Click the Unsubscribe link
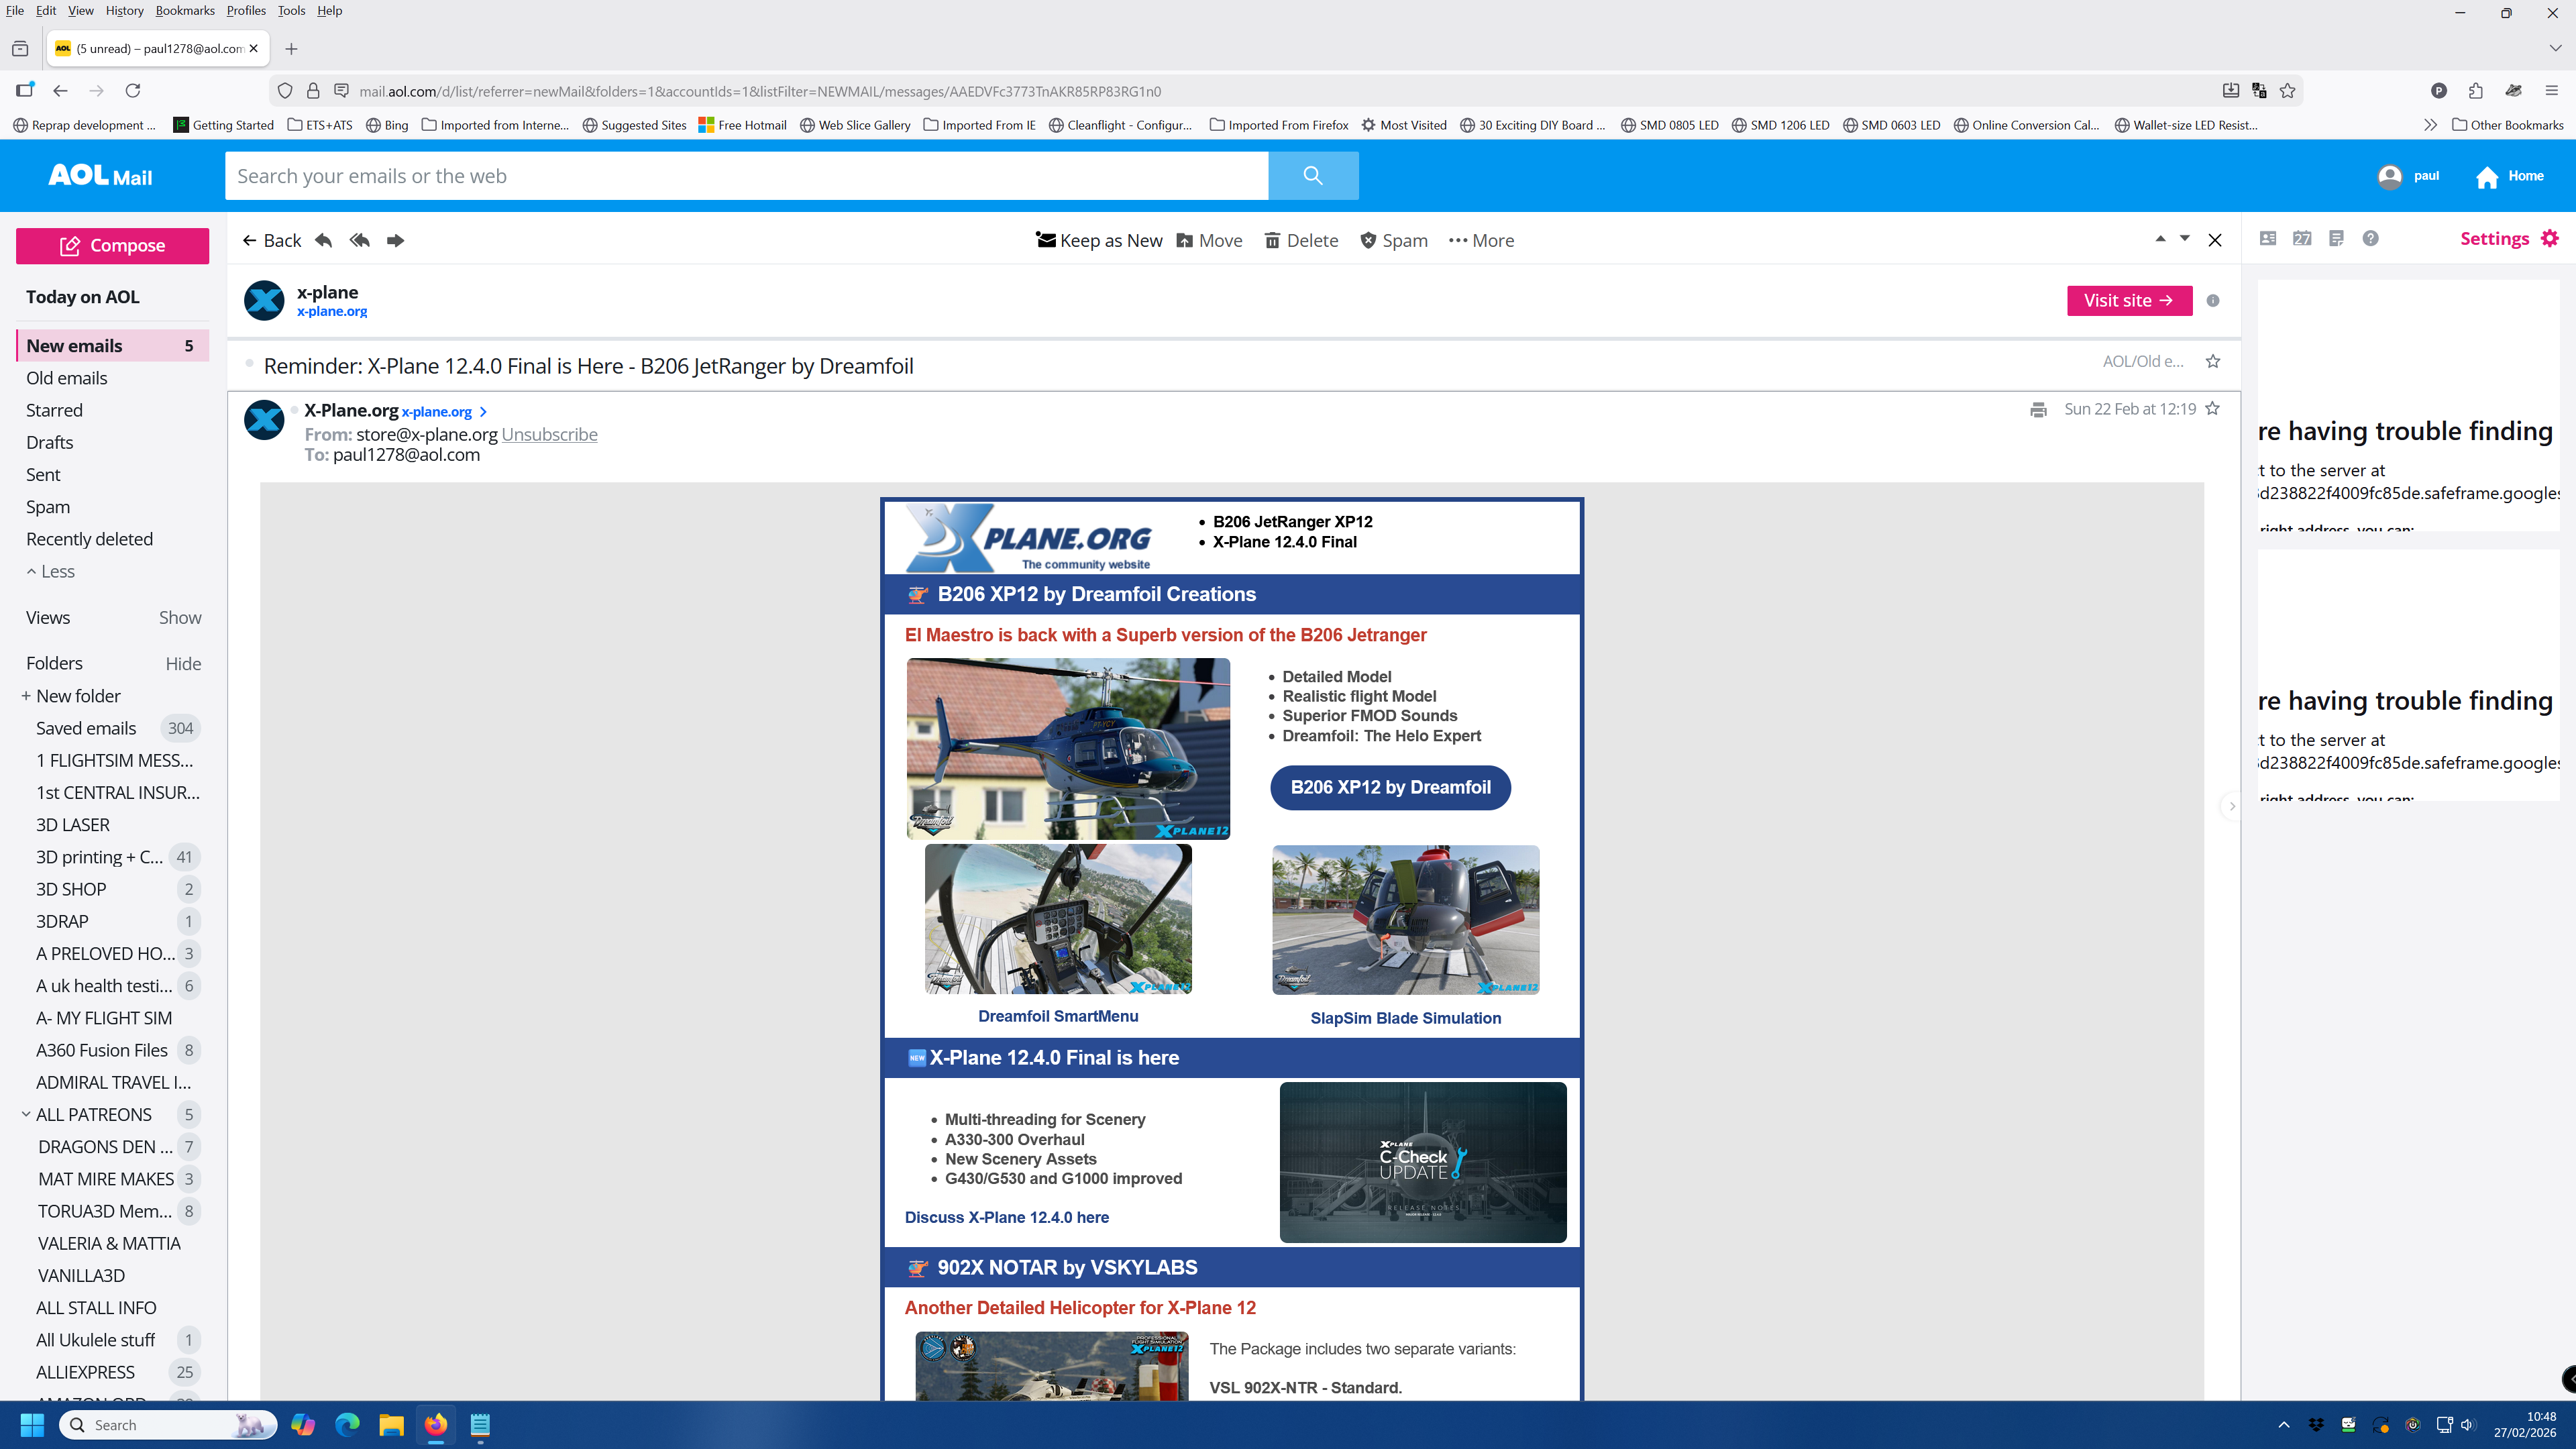The height and width of the screenshot is (1449, 2576). pos(549,434)
